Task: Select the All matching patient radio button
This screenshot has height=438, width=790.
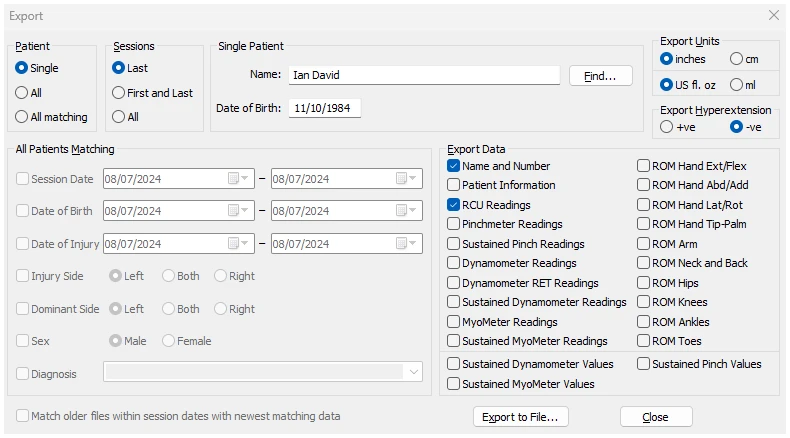Action: (x=22, y=117)
